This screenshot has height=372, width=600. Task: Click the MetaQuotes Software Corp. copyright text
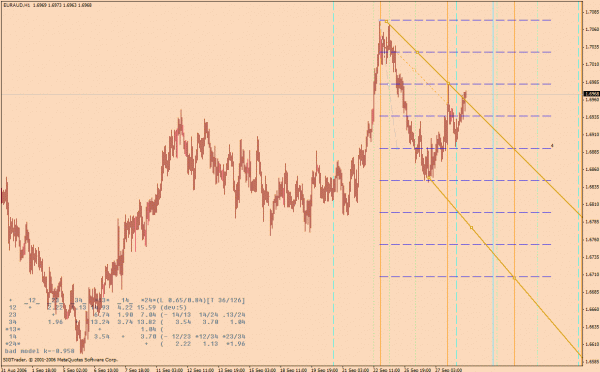pyautogui.click(x=60, y=360)
